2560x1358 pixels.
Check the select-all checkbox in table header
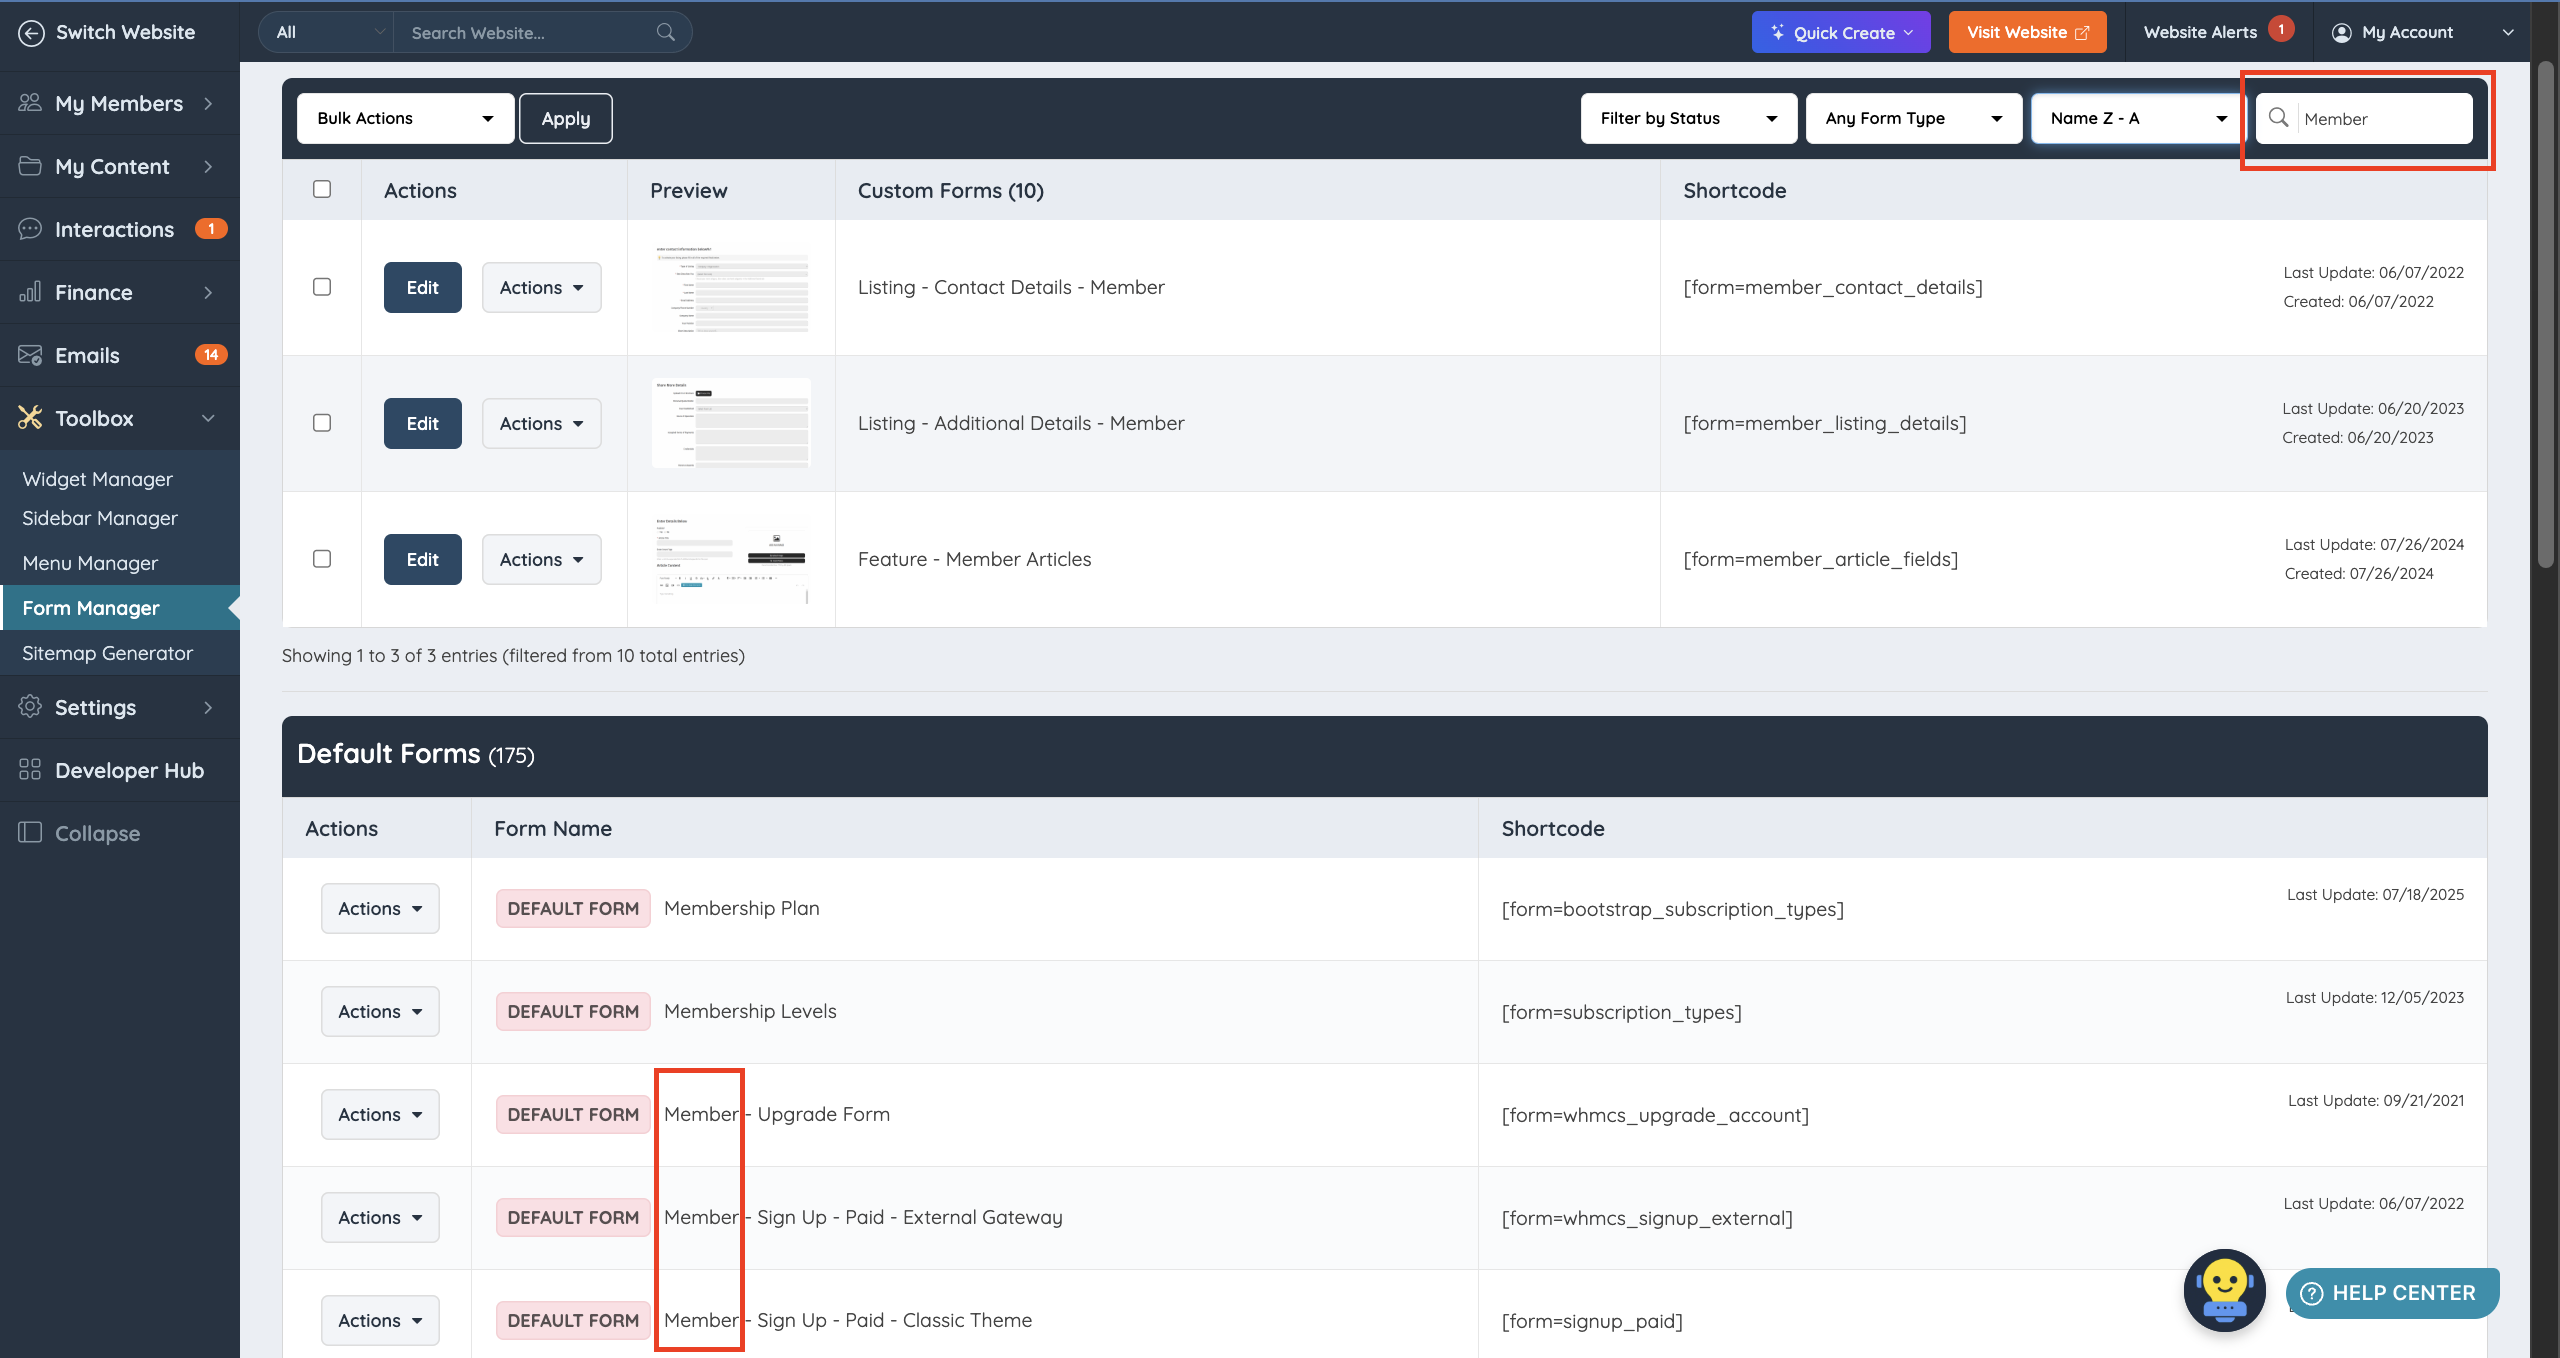click(322, 189)
